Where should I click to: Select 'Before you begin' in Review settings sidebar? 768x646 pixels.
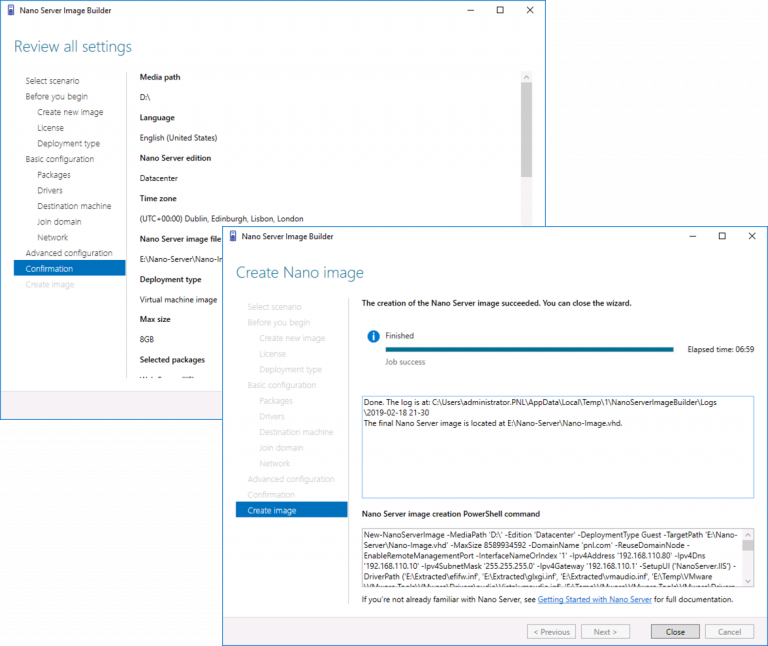pyautogui.click(x=57, y=96)
